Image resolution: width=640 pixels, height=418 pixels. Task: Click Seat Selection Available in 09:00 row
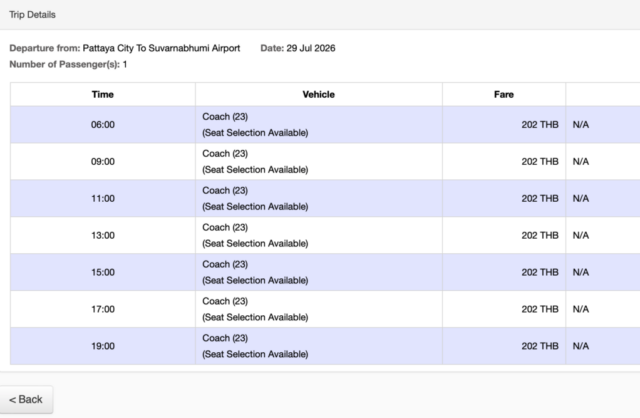click(x=255, y=170)
